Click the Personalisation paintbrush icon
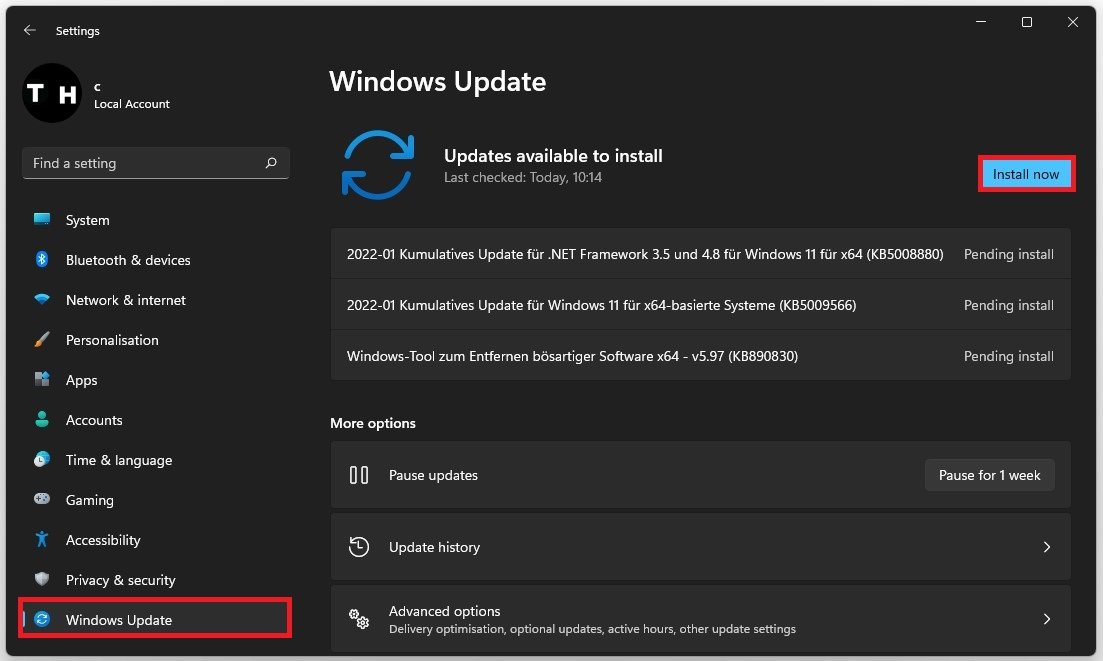 coord(42,340)
